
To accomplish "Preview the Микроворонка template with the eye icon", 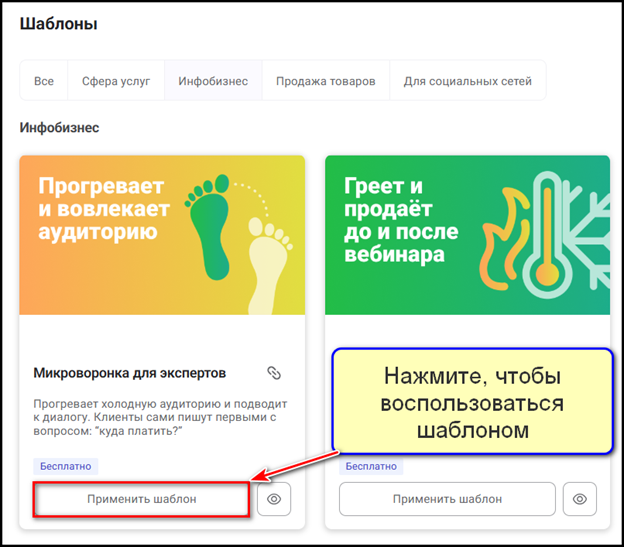I will pyautogui.click(x=274, y=499).
